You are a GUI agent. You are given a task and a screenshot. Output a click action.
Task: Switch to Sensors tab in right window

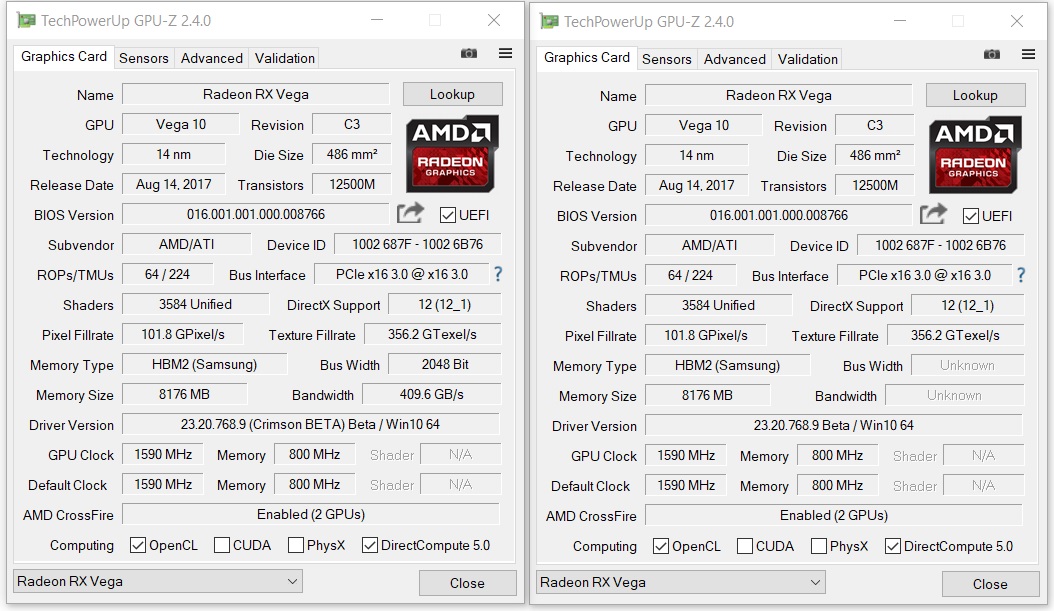click(x=667, y=59)
